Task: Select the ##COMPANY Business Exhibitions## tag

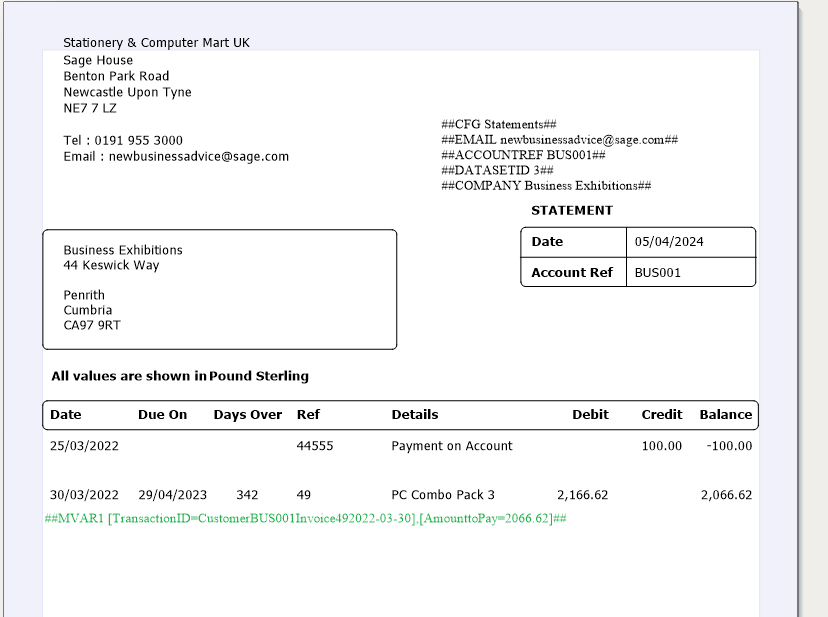Action: pyautogui.click(x=546, y=186)
